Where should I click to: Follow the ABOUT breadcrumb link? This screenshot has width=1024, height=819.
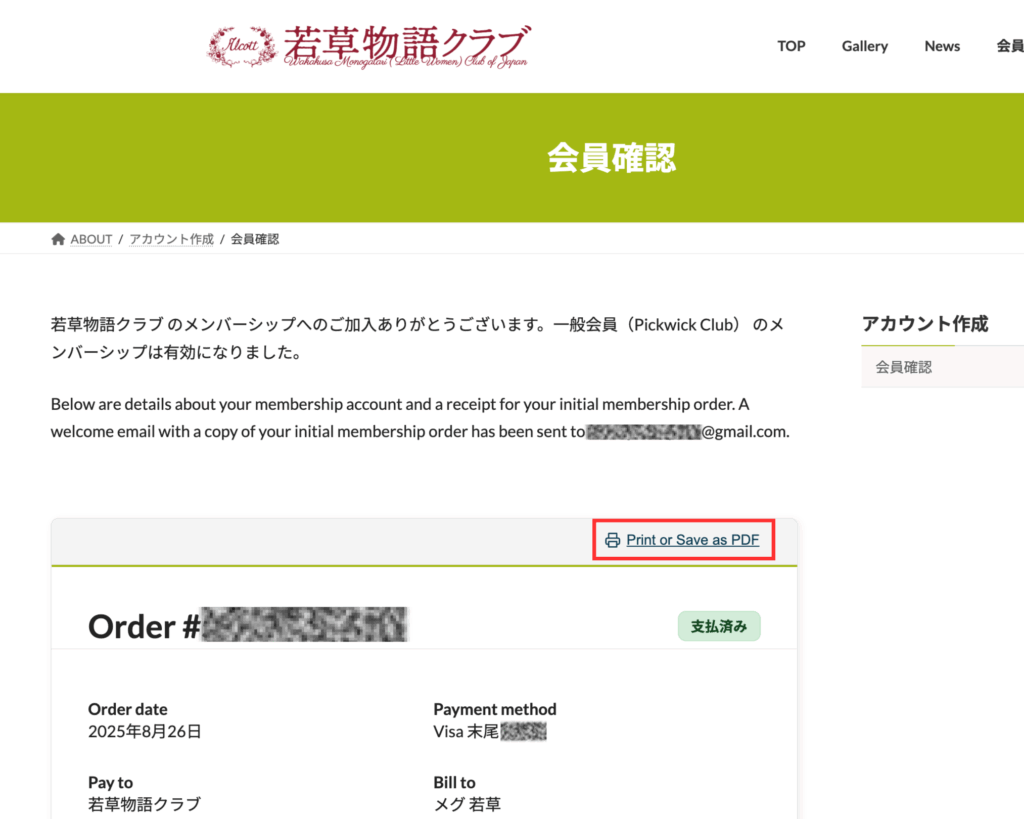pos(91,239)
